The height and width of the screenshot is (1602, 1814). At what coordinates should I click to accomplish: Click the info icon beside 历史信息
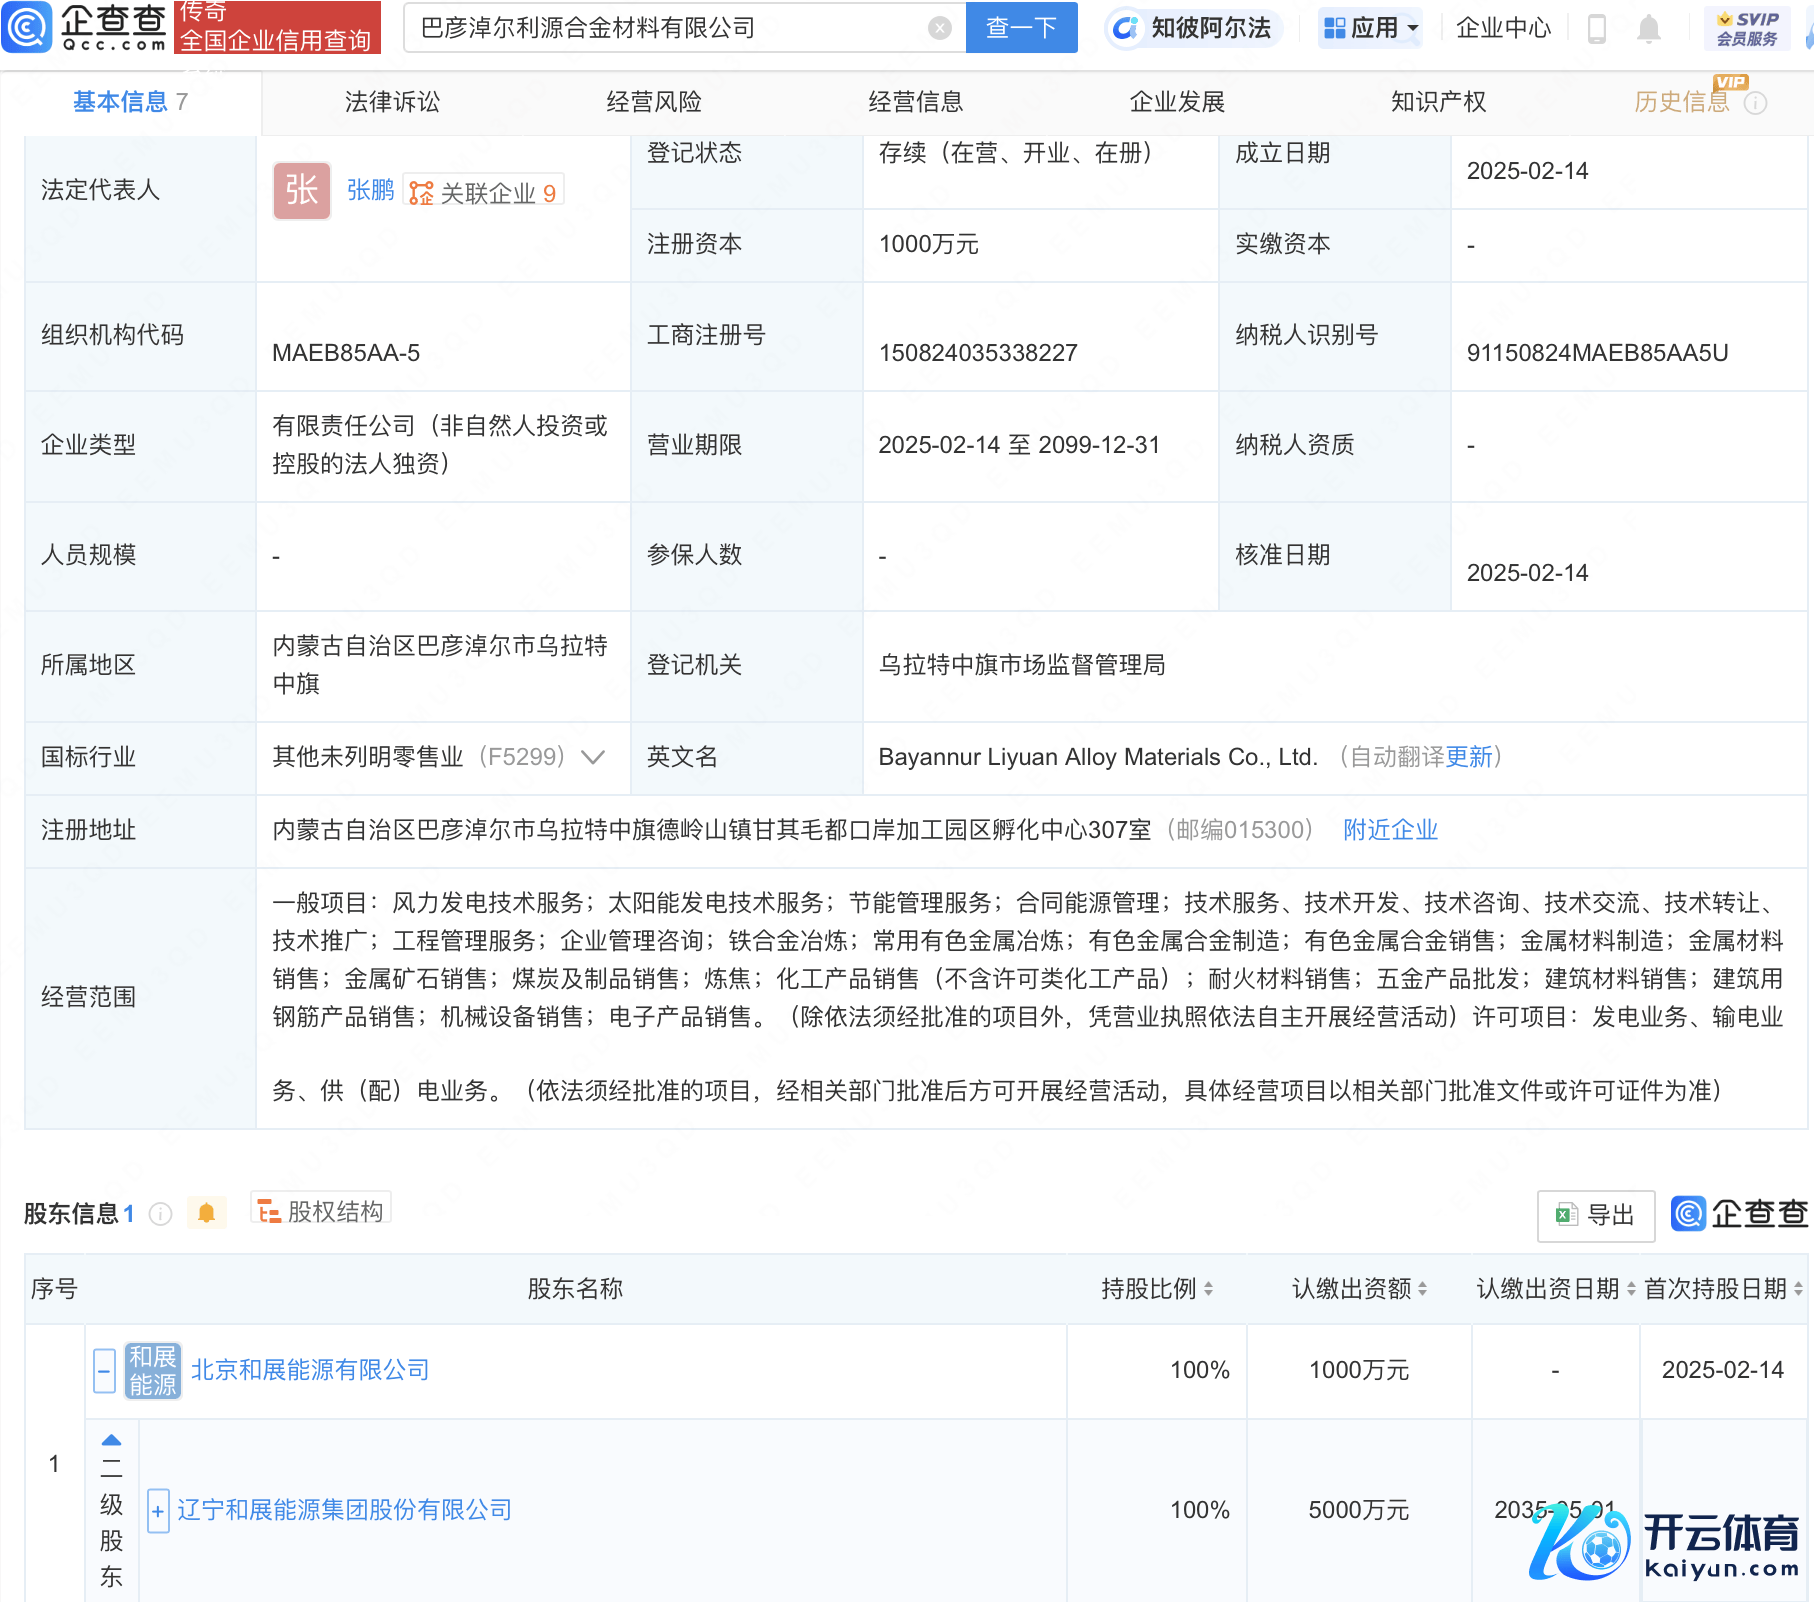(1755, 103)
